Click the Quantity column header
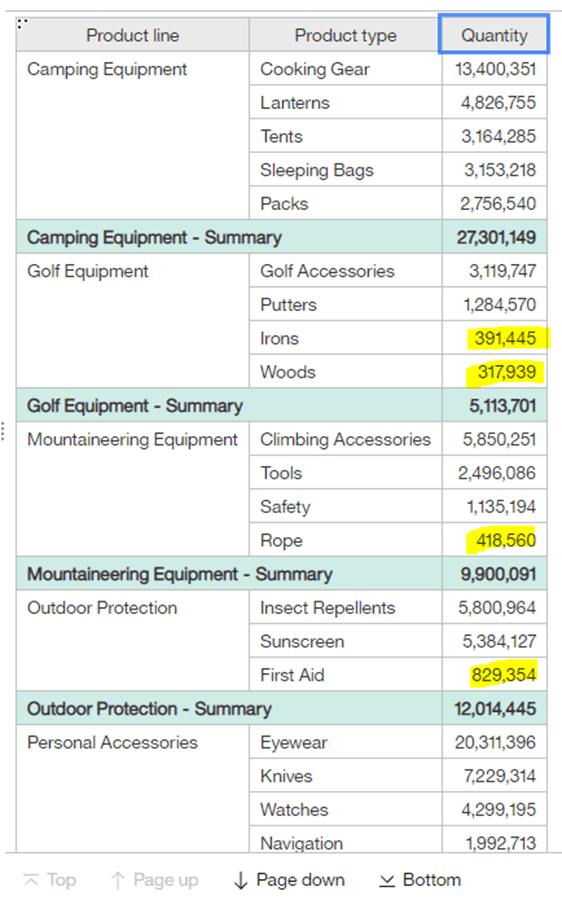Image resolution: width=562 pixels, height=900 pixels. (494, 35)
